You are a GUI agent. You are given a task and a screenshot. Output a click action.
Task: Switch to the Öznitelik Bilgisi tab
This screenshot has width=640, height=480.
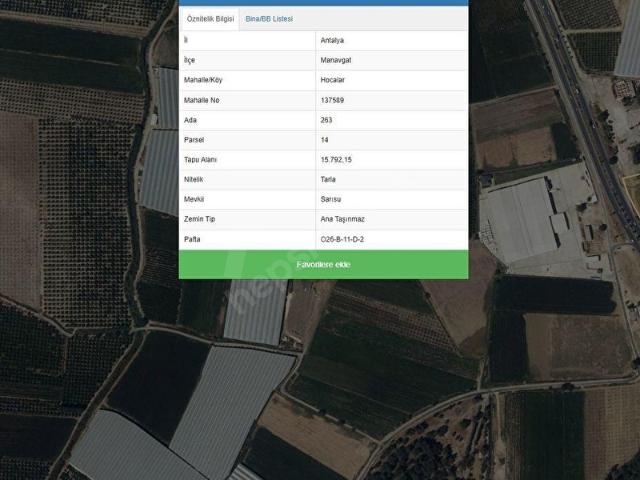[210, 19]
